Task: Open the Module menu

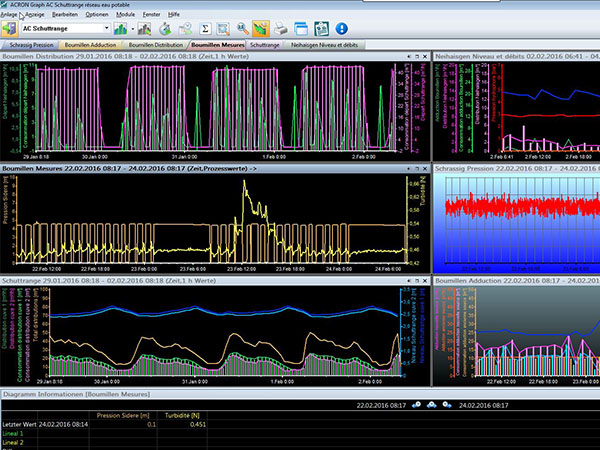Action: pos(126,14)
